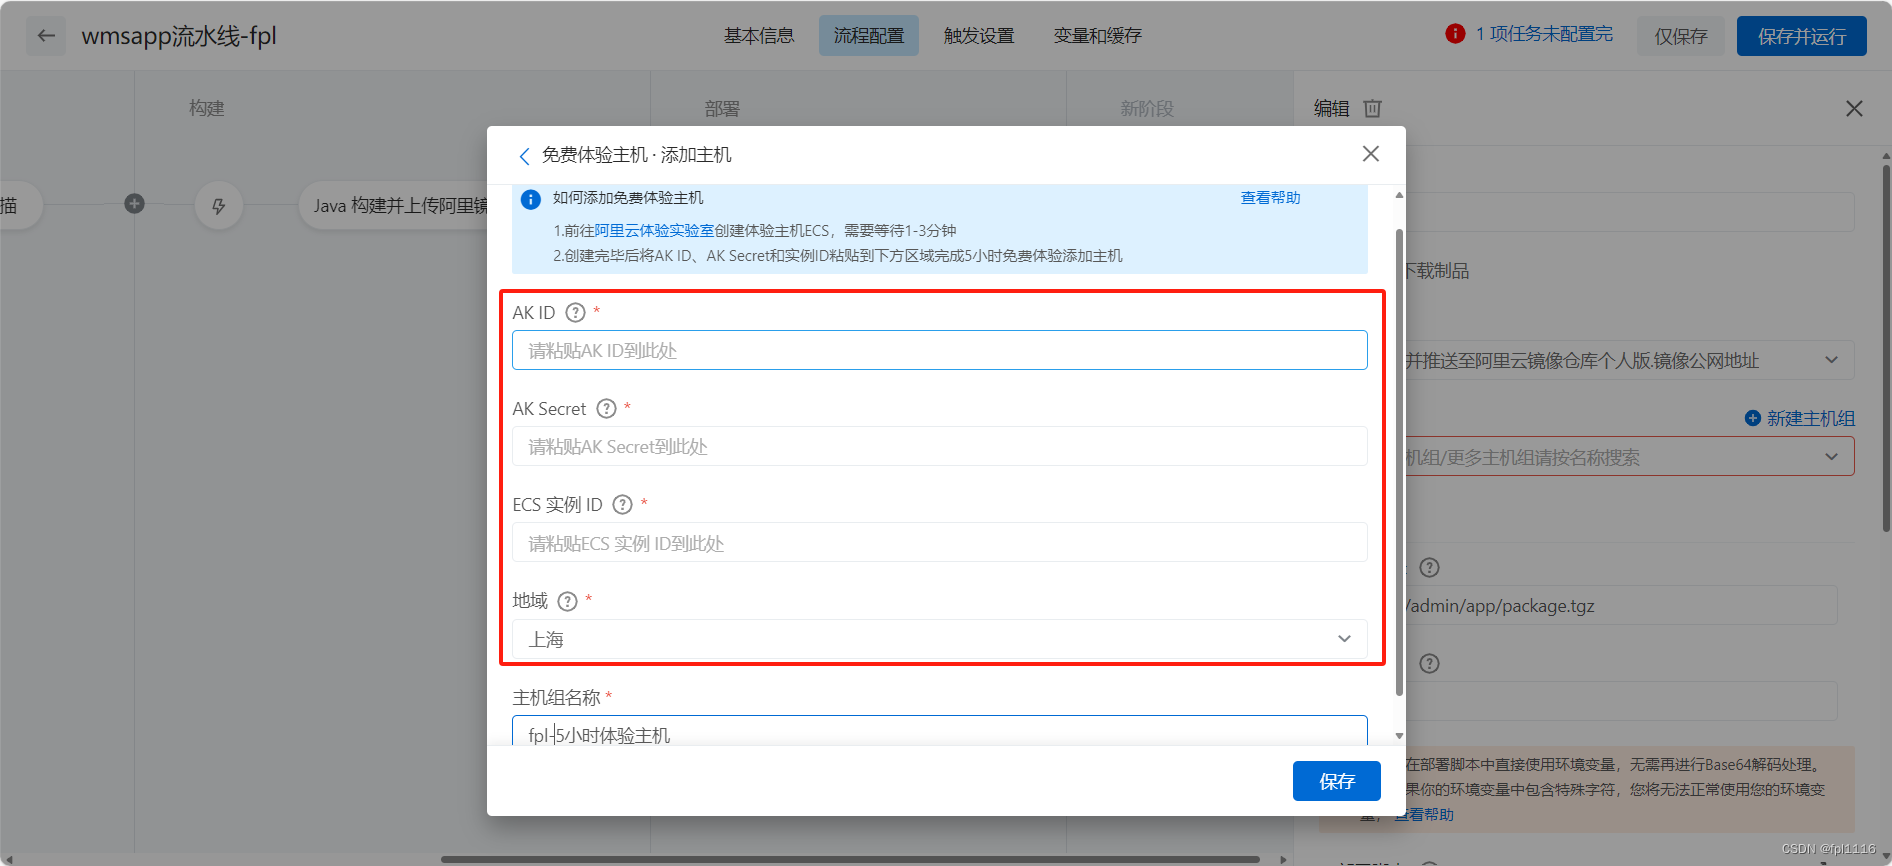Open AK ID help tooltip icon
Screen dimensions: 1892x866
coord(575,312)
